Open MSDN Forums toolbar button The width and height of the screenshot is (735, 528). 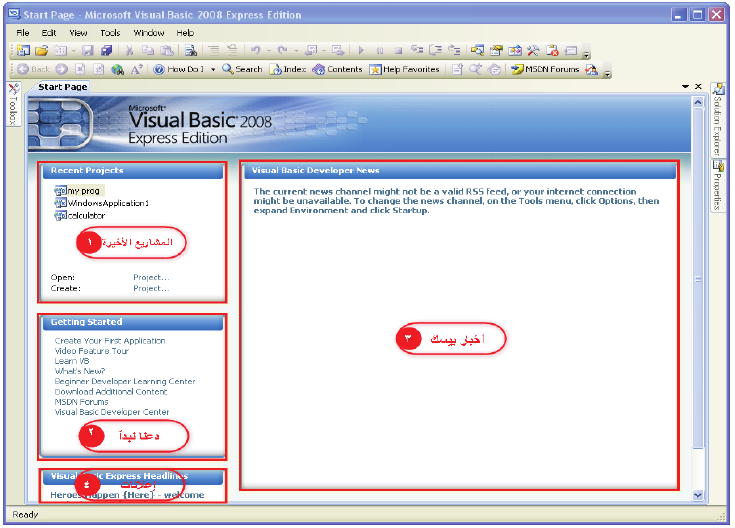click(545, 69)
